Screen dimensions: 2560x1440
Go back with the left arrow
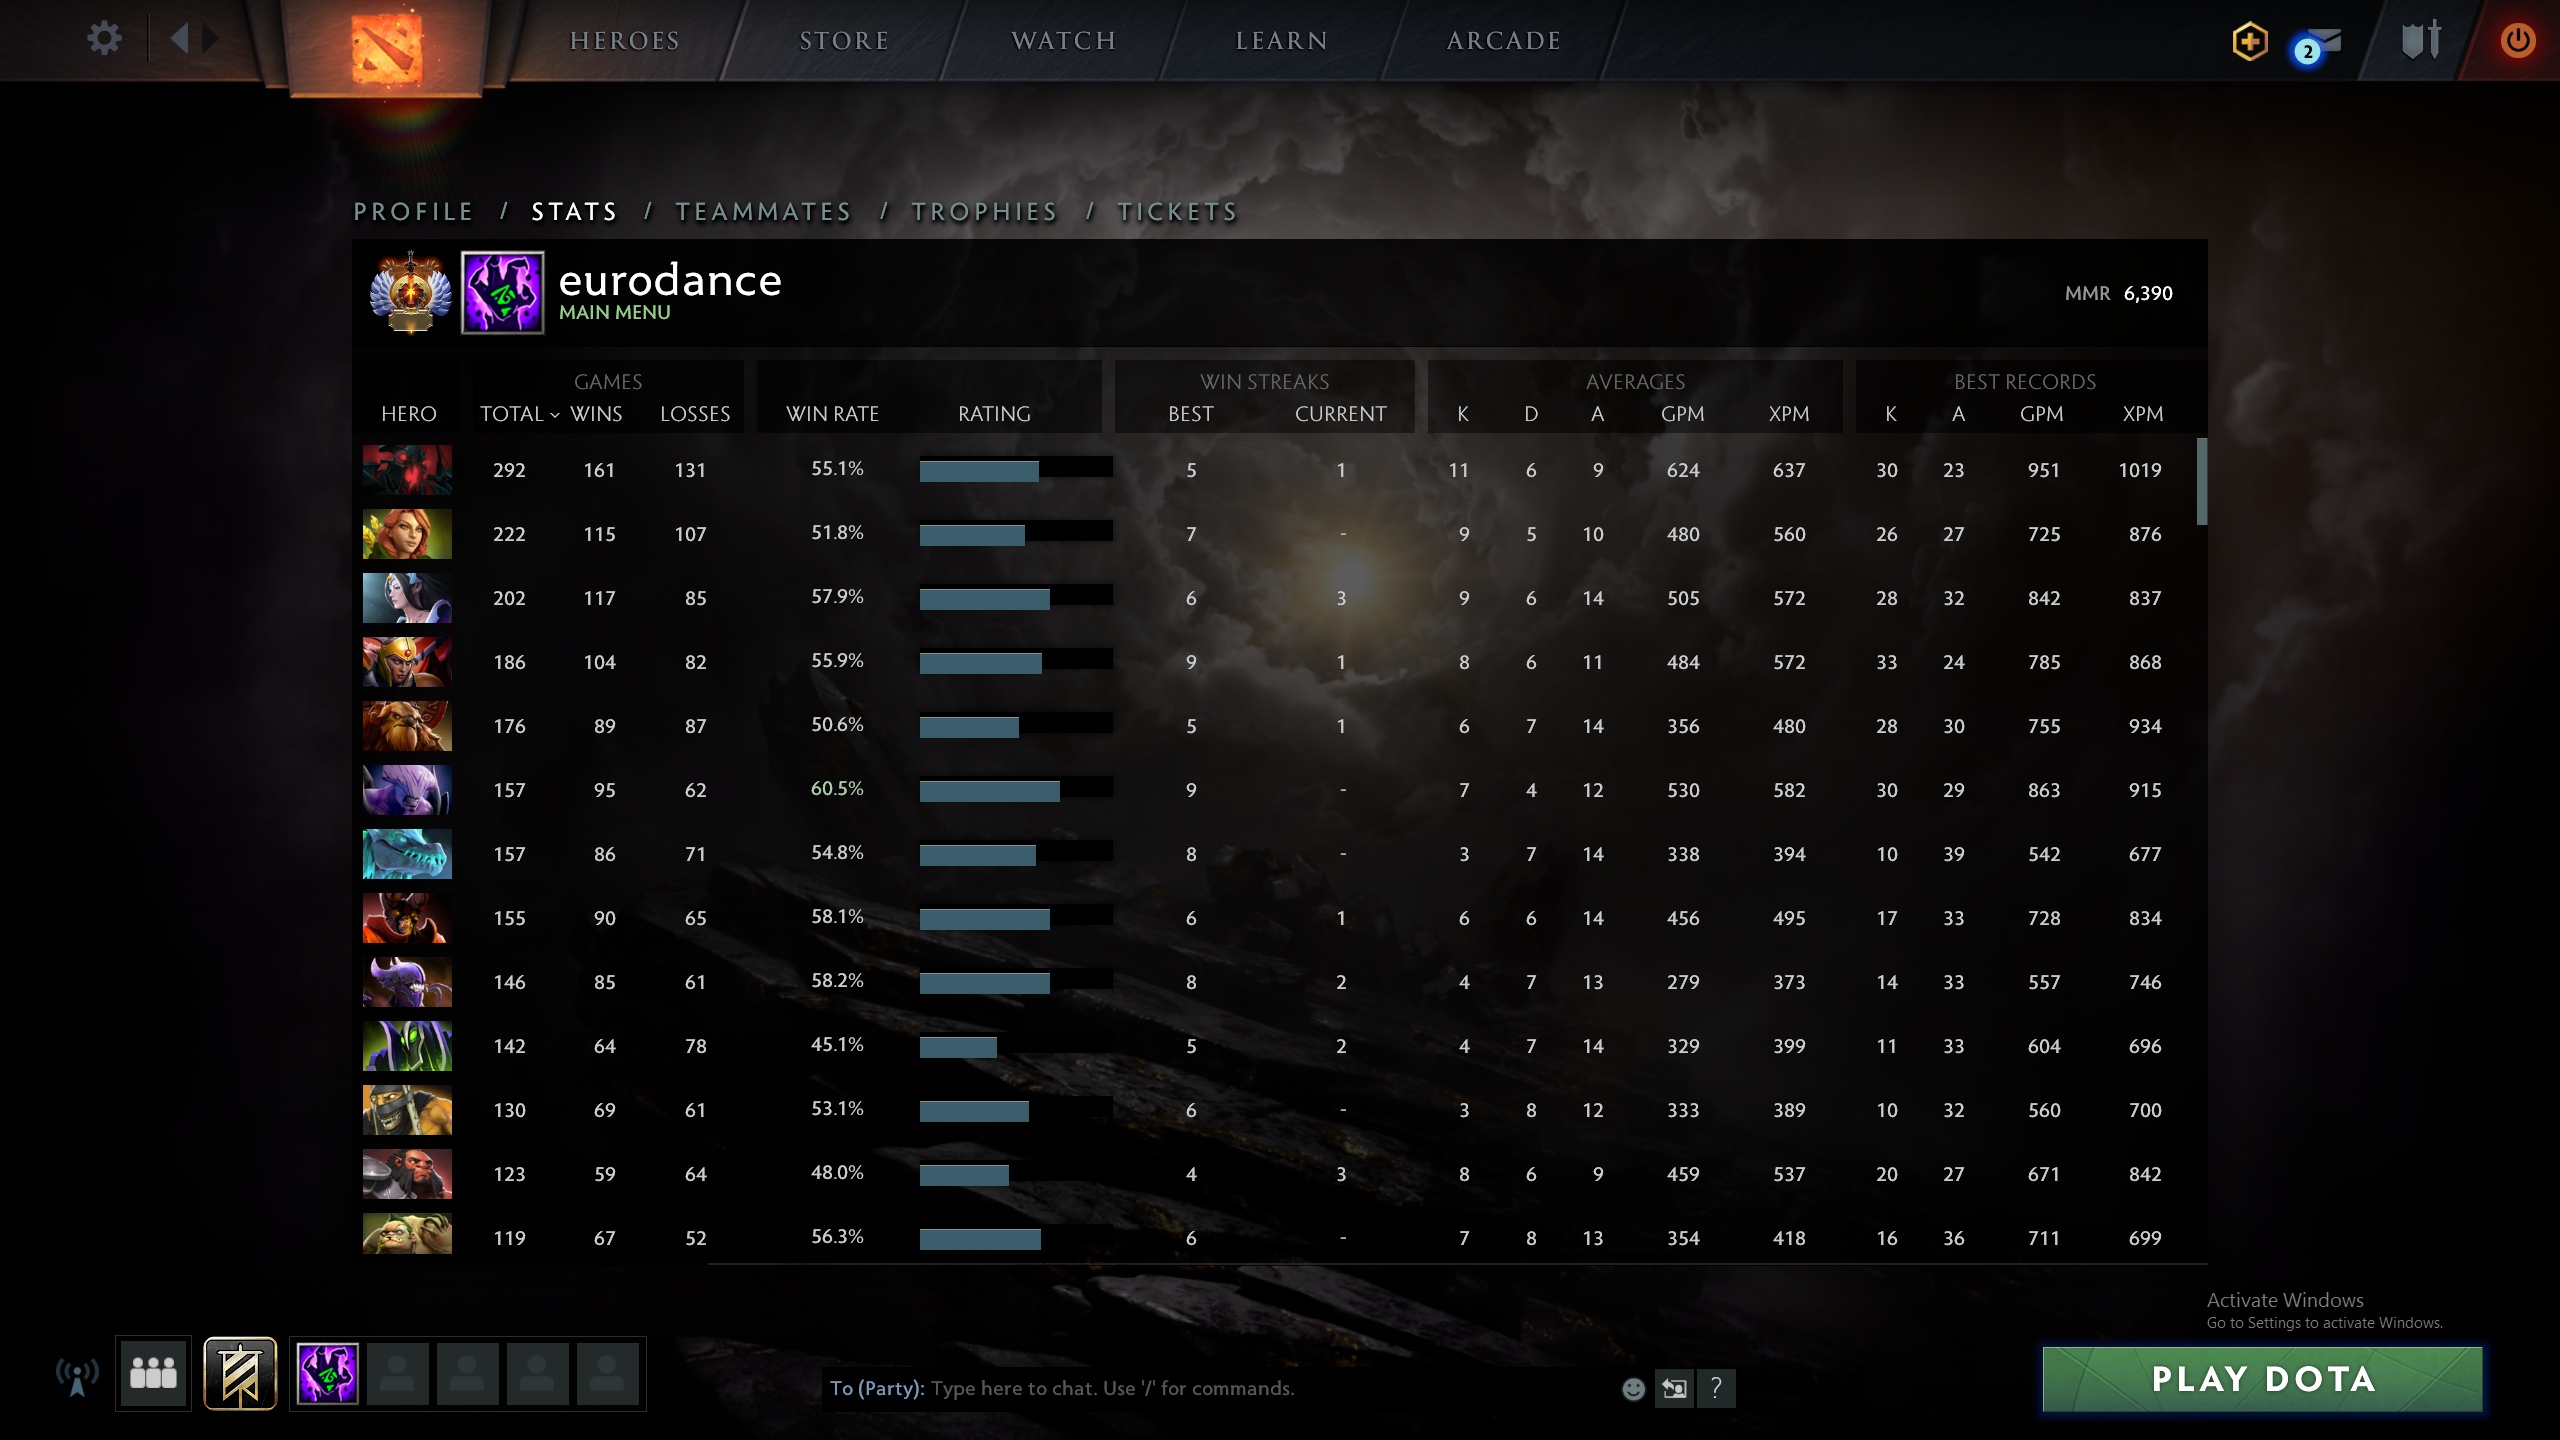tap(180, 39)
